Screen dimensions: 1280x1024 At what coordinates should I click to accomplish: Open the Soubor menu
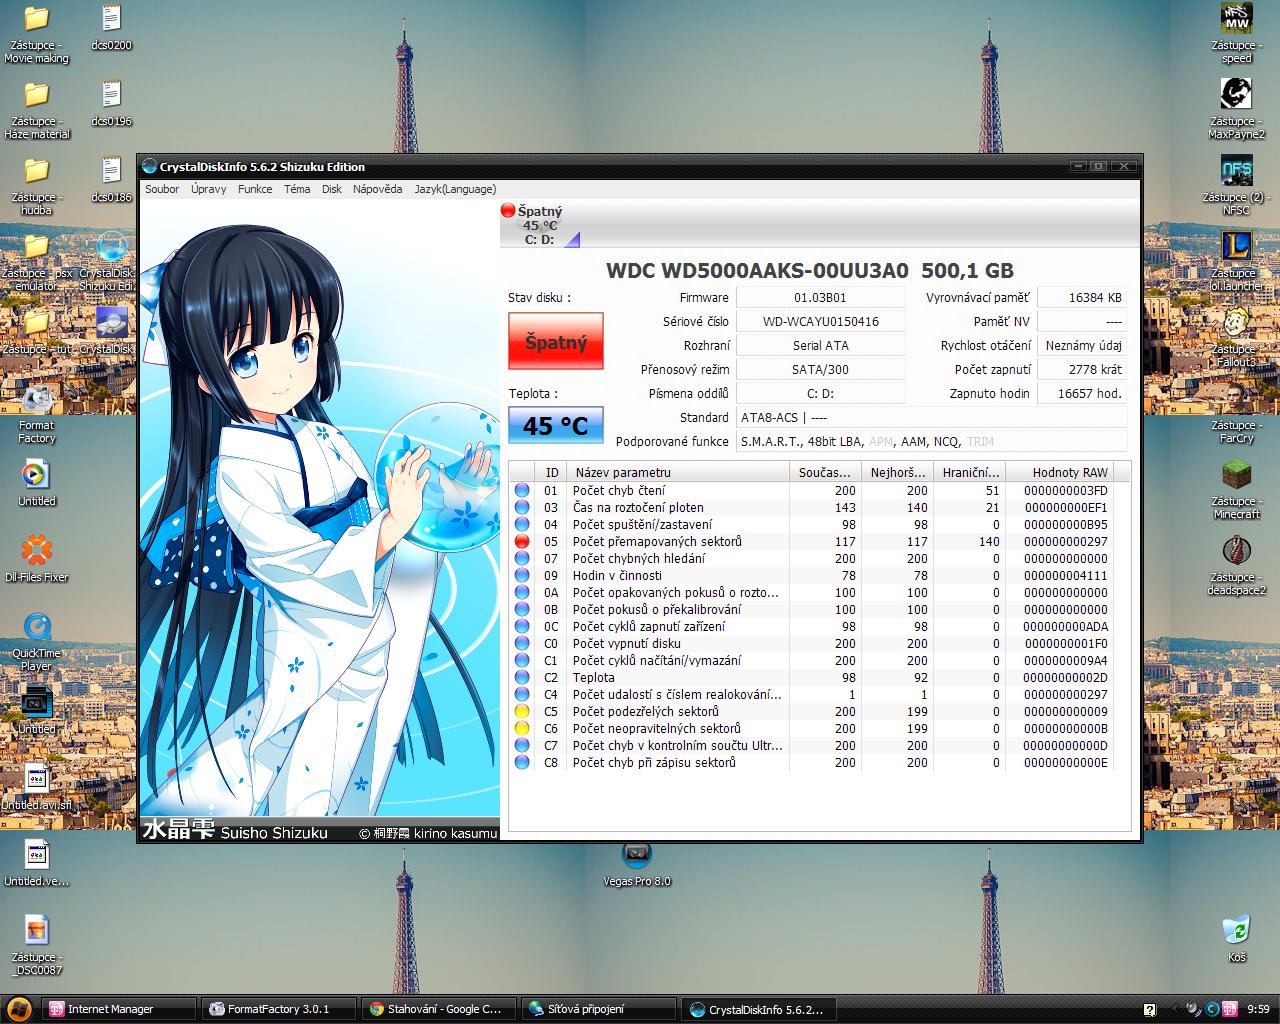pyautogui.click(x=162, y=189)
